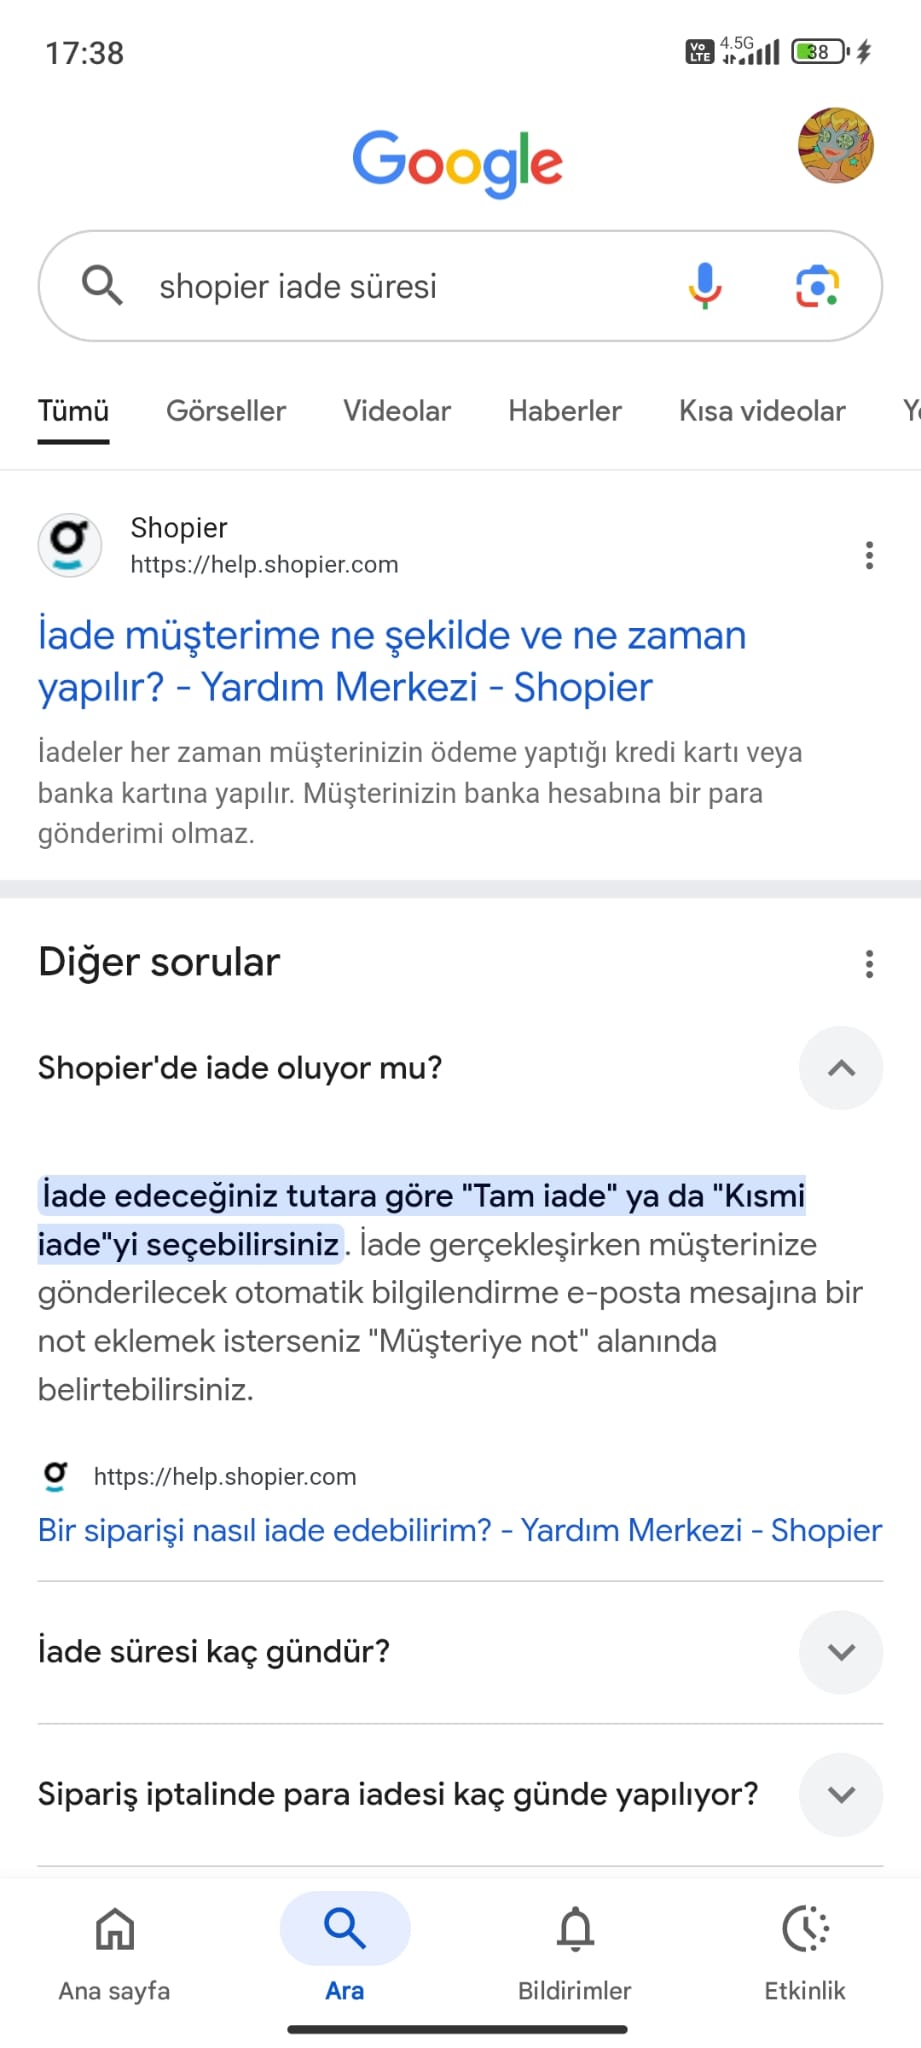
Task: Open the Kısa videolar tab
Action: click(762, 411)
